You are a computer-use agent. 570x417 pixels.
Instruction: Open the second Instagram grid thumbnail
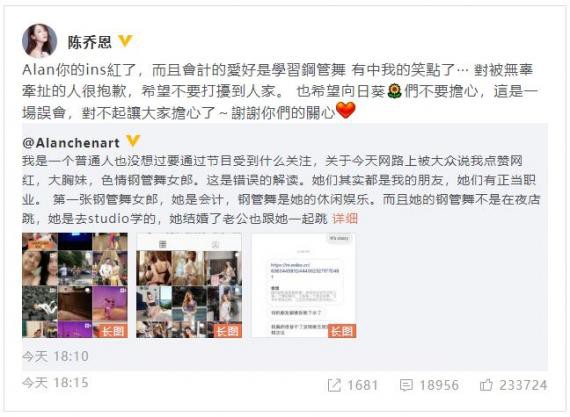pyautogui.click(x=189, y=285)
